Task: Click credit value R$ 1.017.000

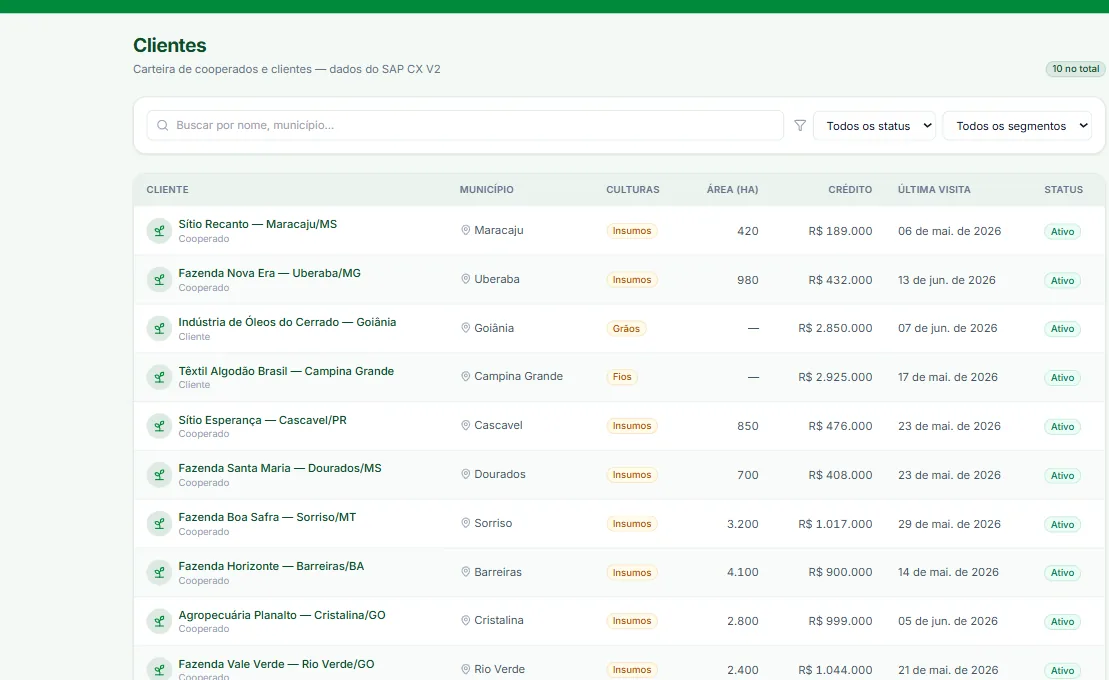Action: (x=835, y=524)
